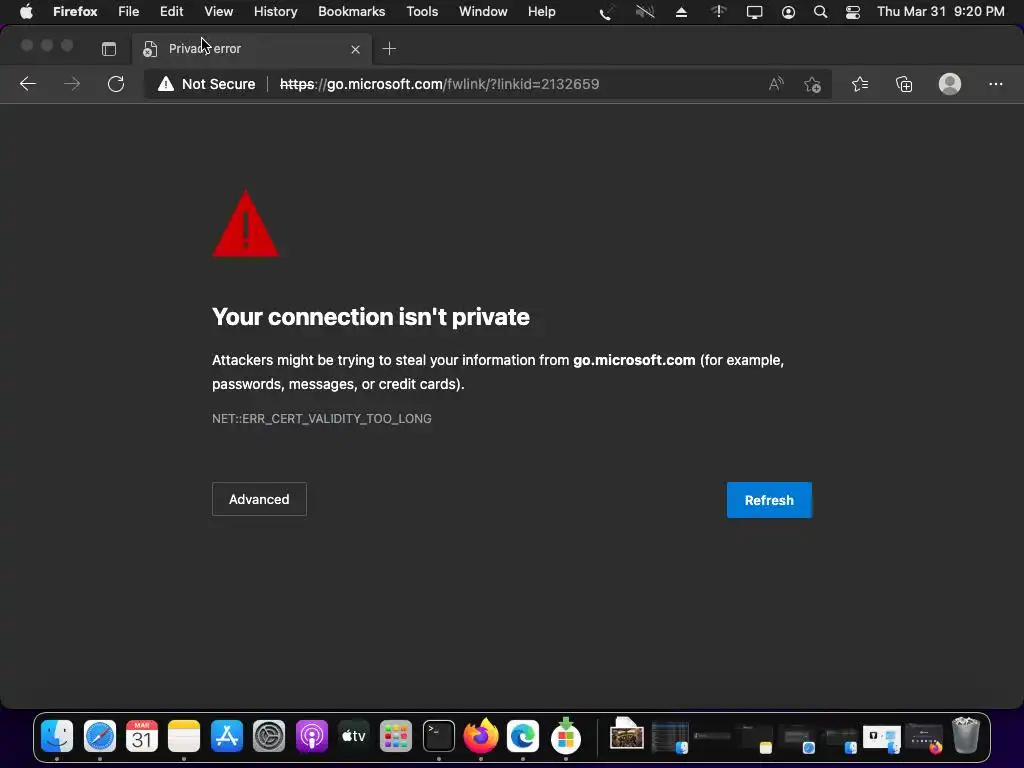
Task: Toggle the vertical tabs icon
Action: 109,49
